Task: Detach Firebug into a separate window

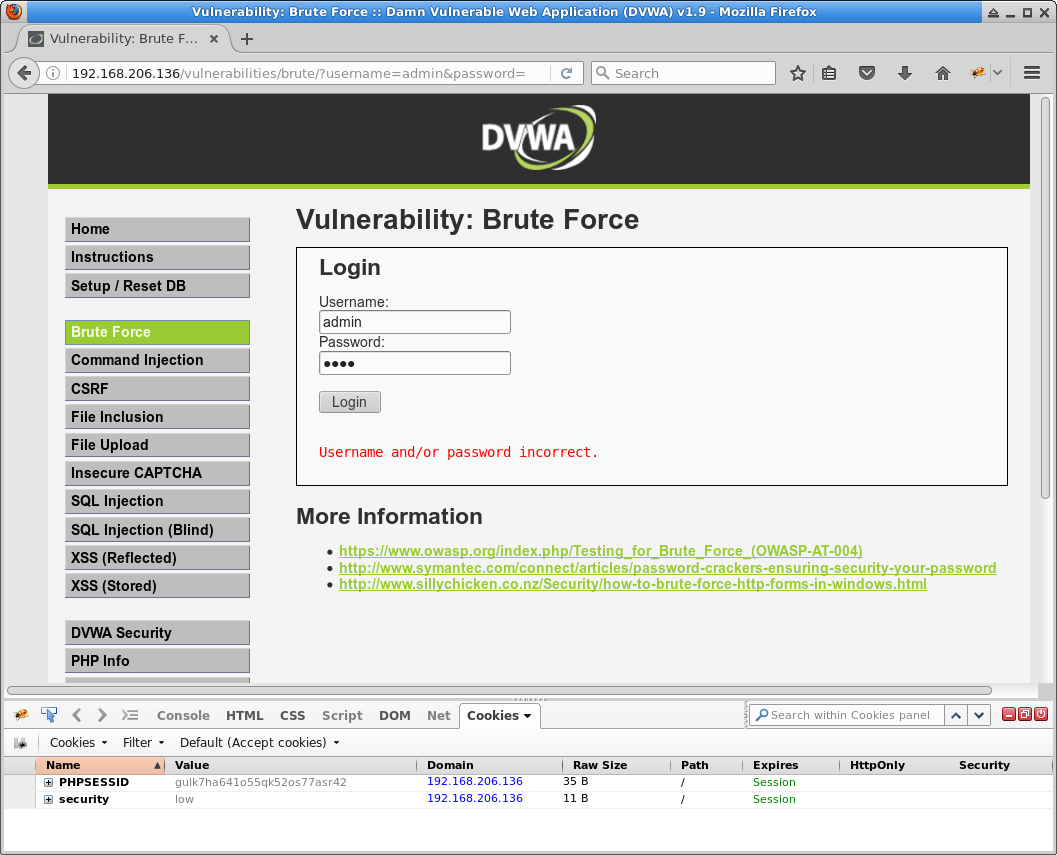Action: click(1025, 714)
